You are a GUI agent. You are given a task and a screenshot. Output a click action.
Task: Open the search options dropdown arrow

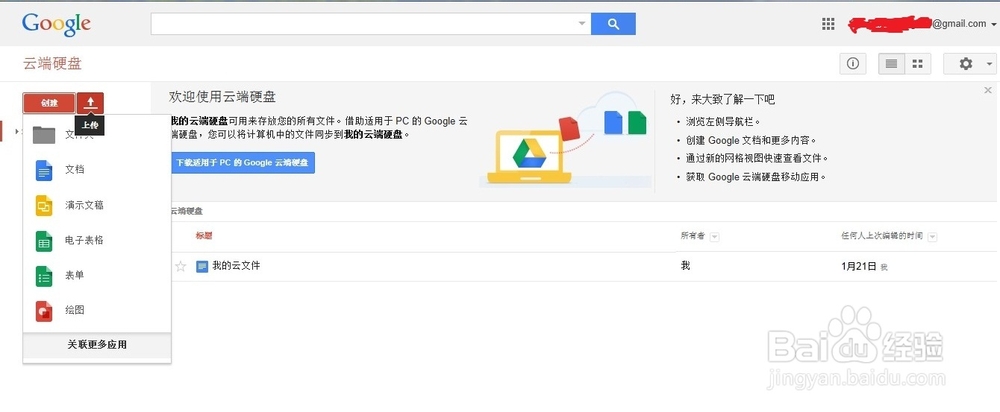pos(582,24)
